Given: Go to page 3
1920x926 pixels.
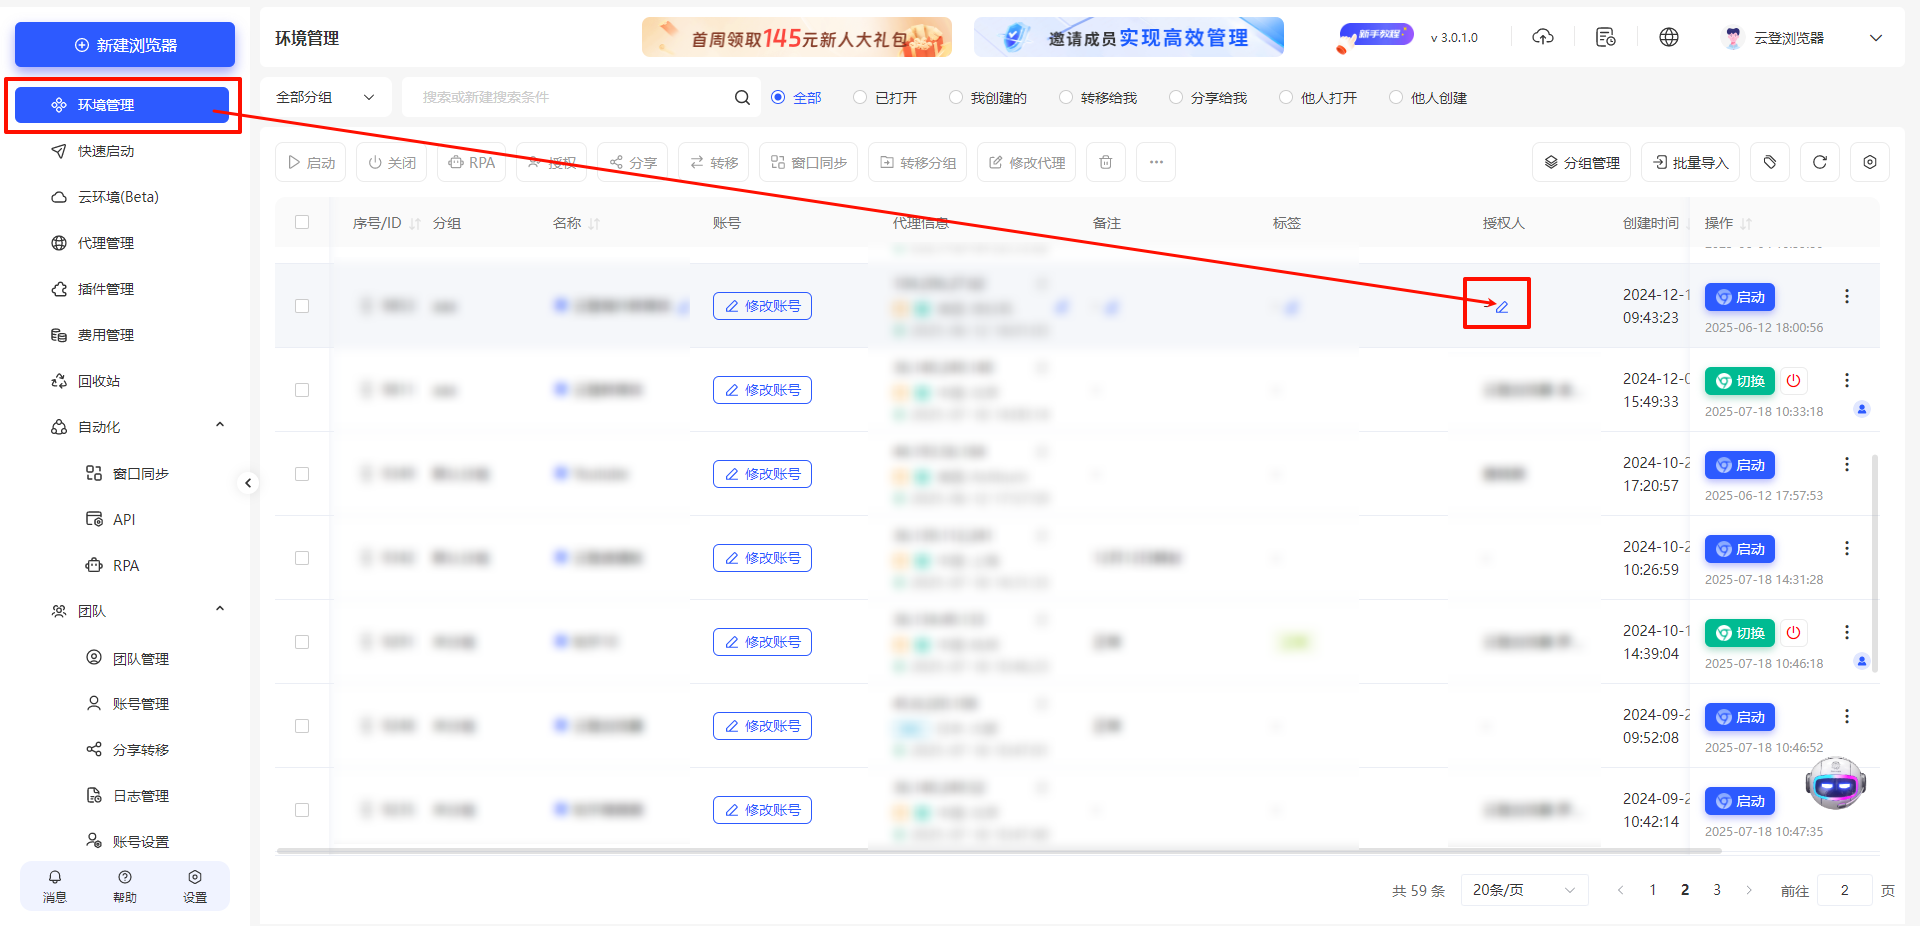Looking at the screenshot, I should click(x=1717, y=890).
